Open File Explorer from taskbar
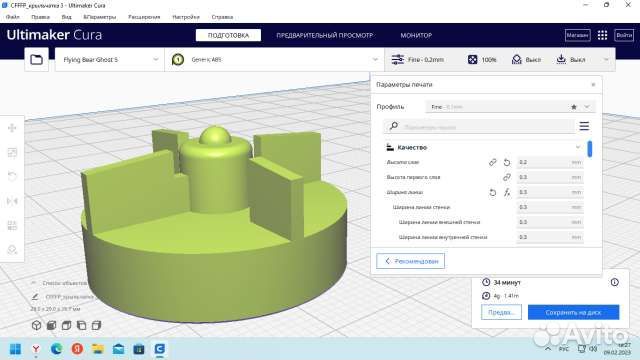 98,349
